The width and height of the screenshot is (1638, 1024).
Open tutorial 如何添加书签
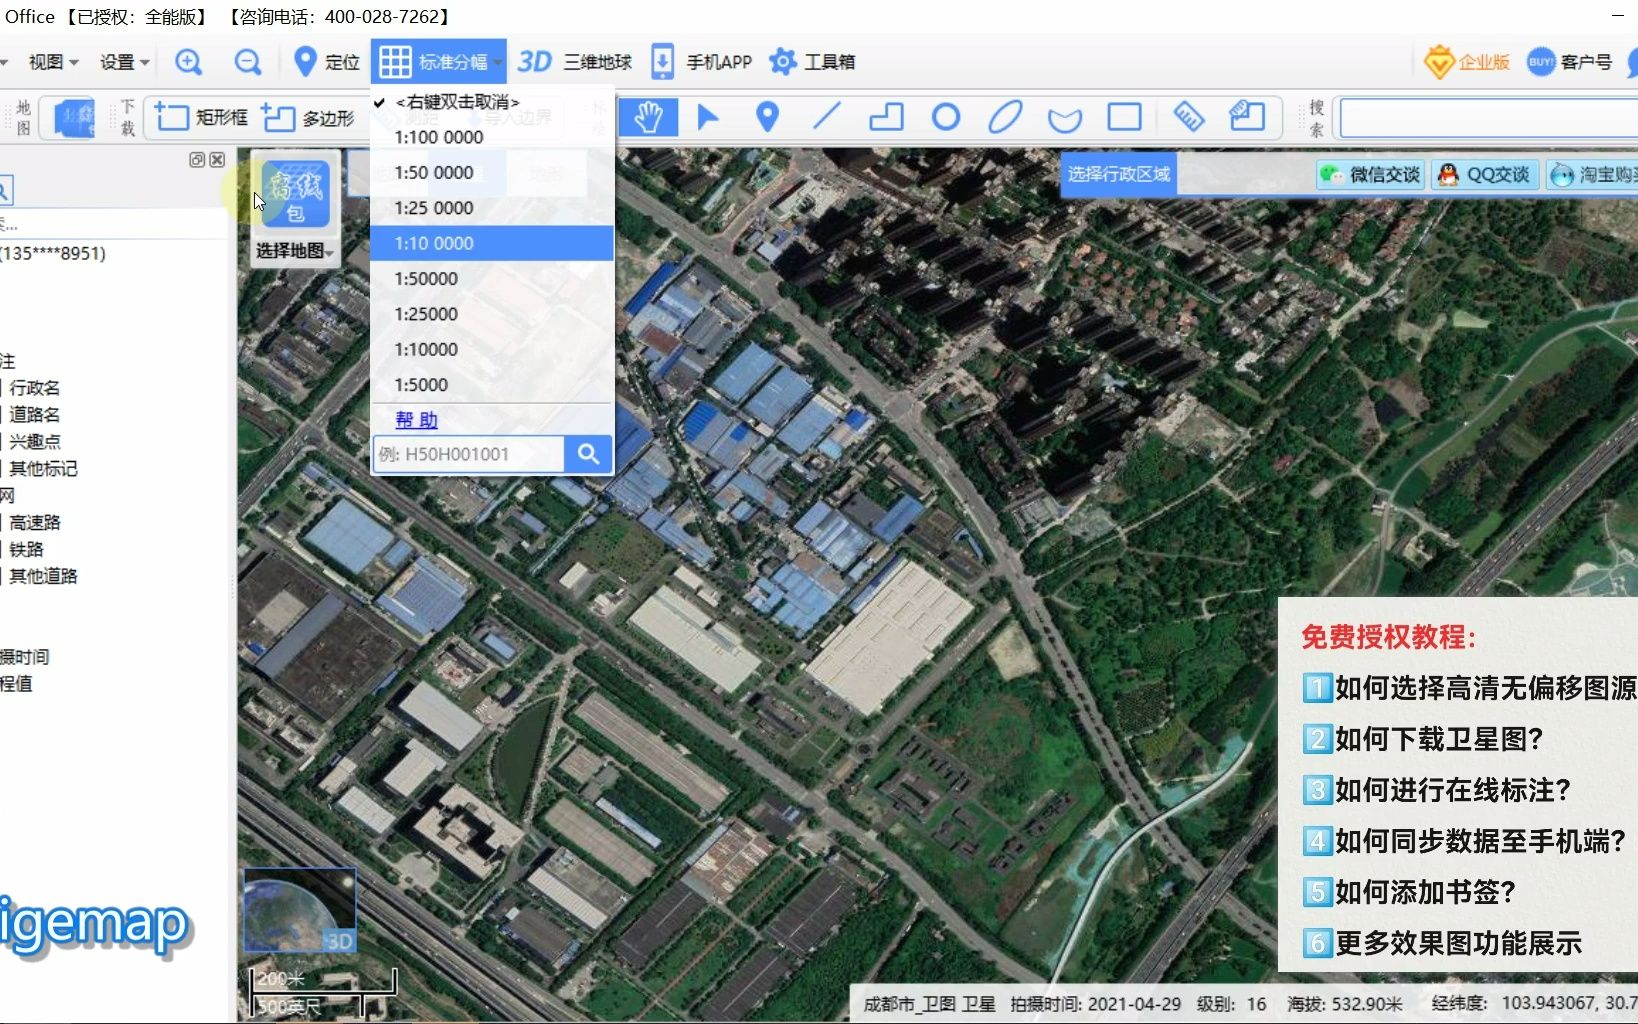1410,892
